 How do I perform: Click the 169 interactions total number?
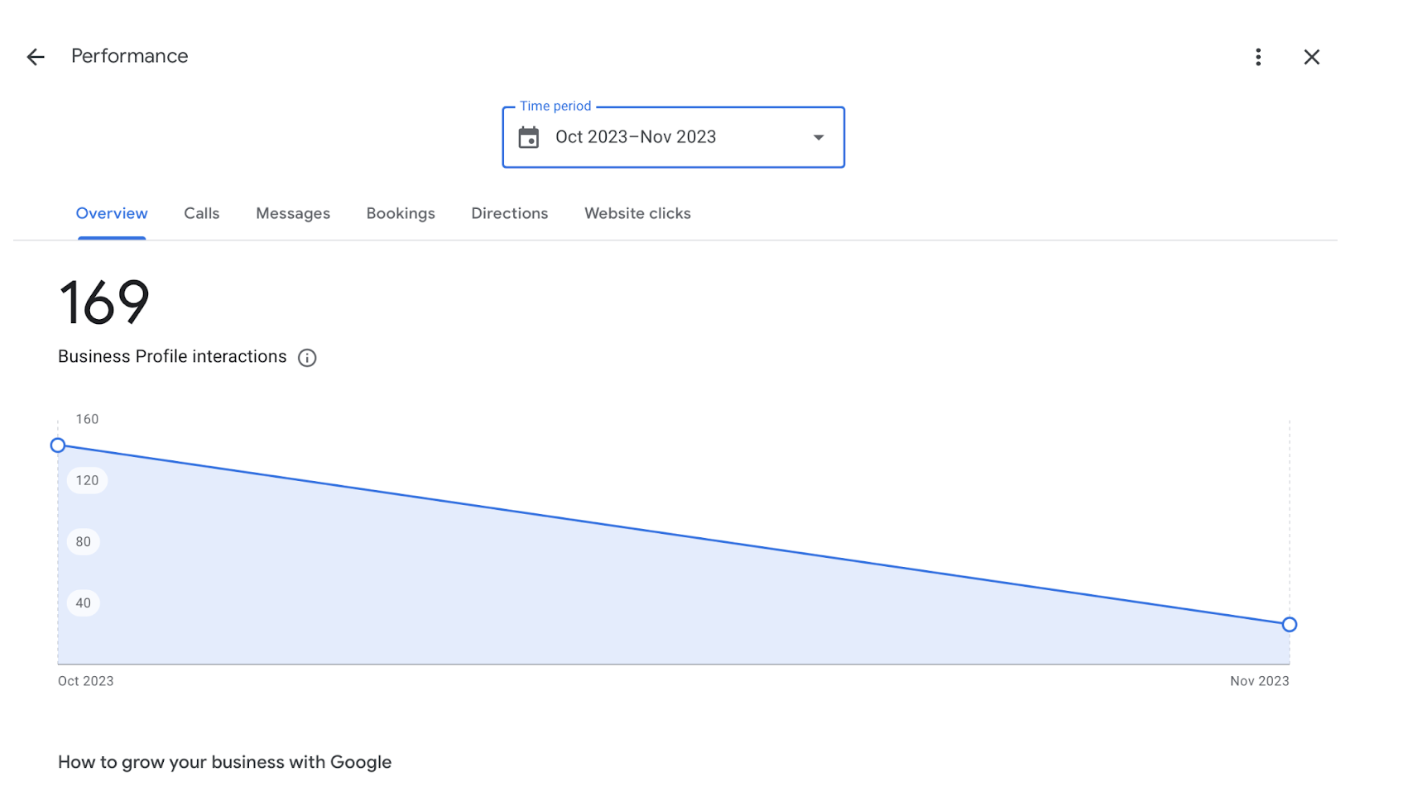click(104, 302)
